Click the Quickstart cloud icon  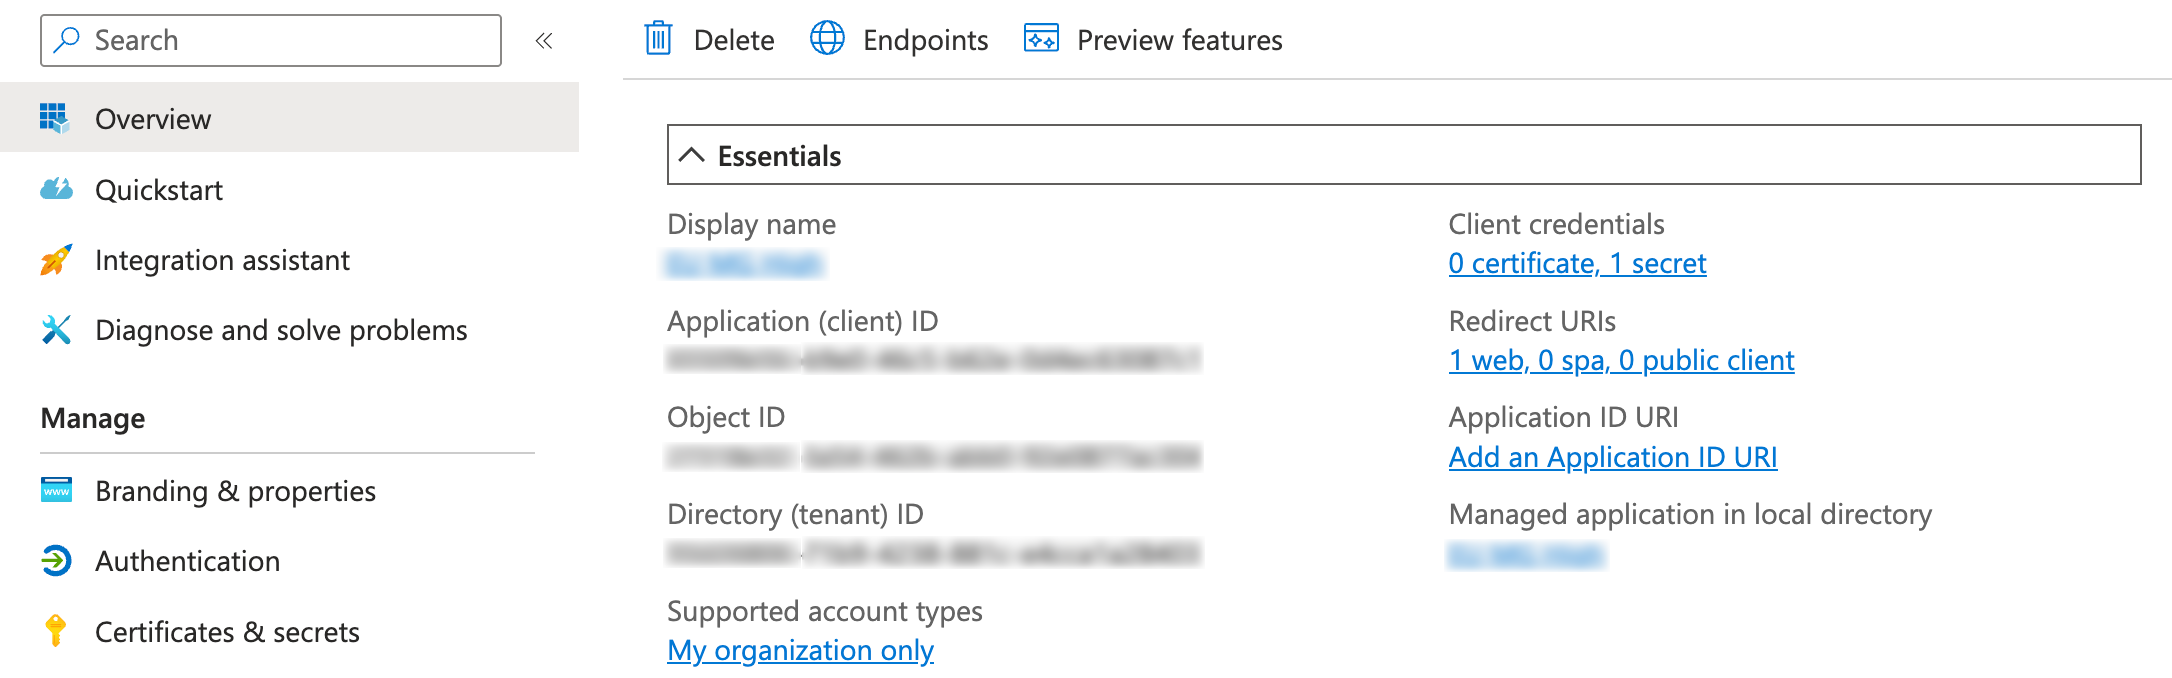[56, 189]
